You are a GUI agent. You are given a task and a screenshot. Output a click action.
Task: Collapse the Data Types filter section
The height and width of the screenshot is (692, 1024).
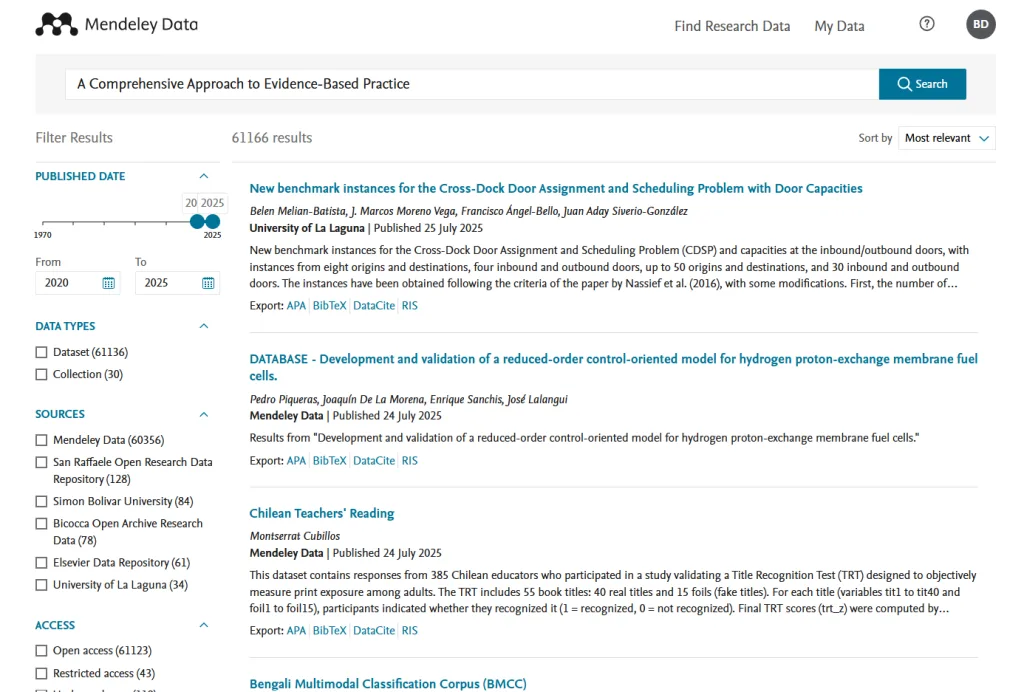pyautogui.click(x=204, y=326)
